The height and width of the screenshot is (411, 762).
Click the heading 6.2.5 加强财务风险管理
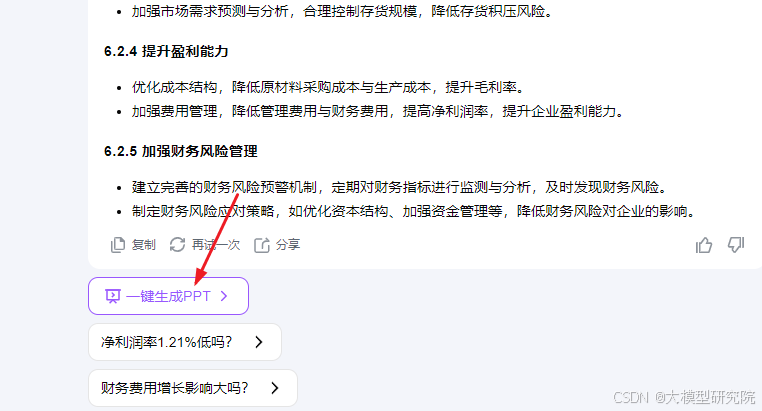[x=181, y=152]
